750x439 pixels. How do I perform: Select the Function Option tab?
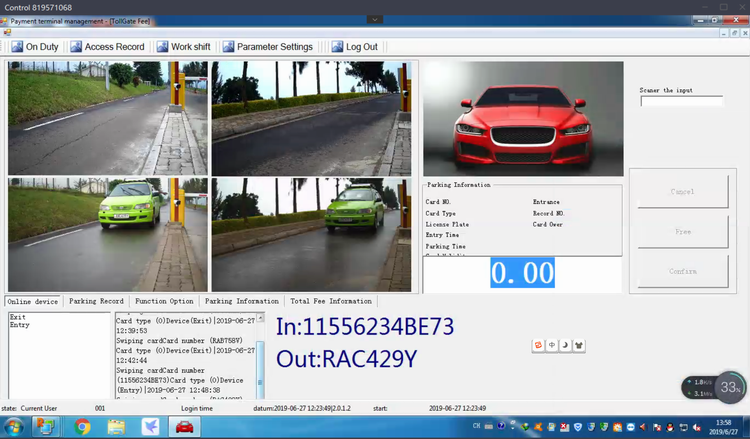click(x=165, y=301)
